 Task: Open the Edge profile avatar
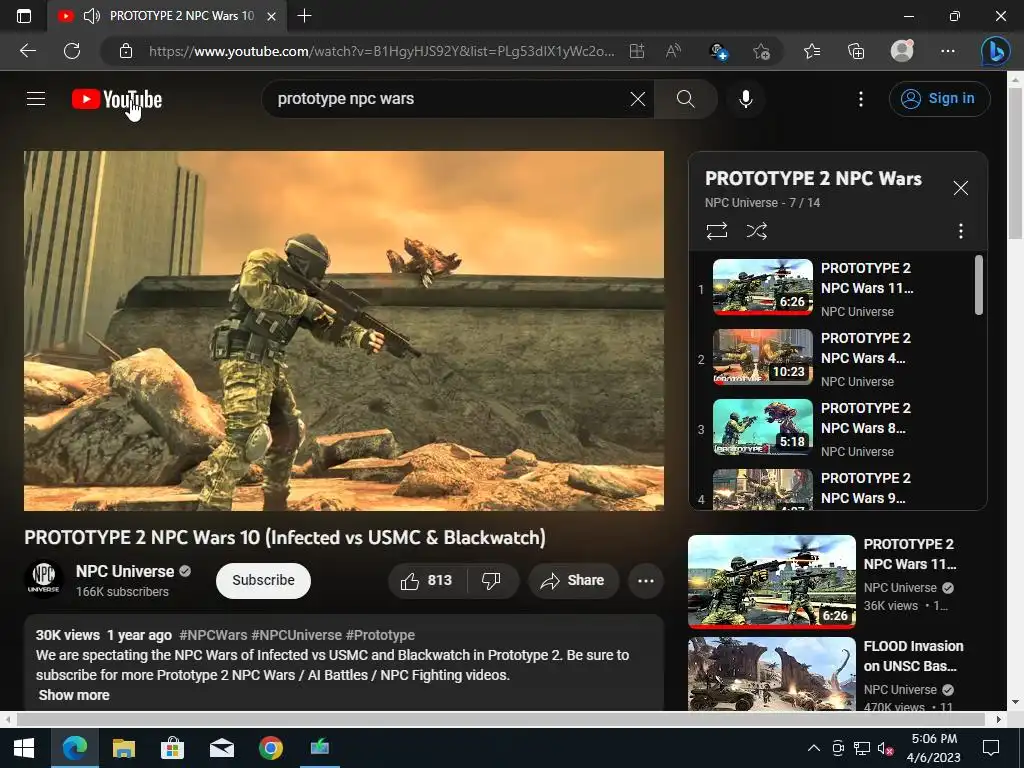click(x=902, y=50)
